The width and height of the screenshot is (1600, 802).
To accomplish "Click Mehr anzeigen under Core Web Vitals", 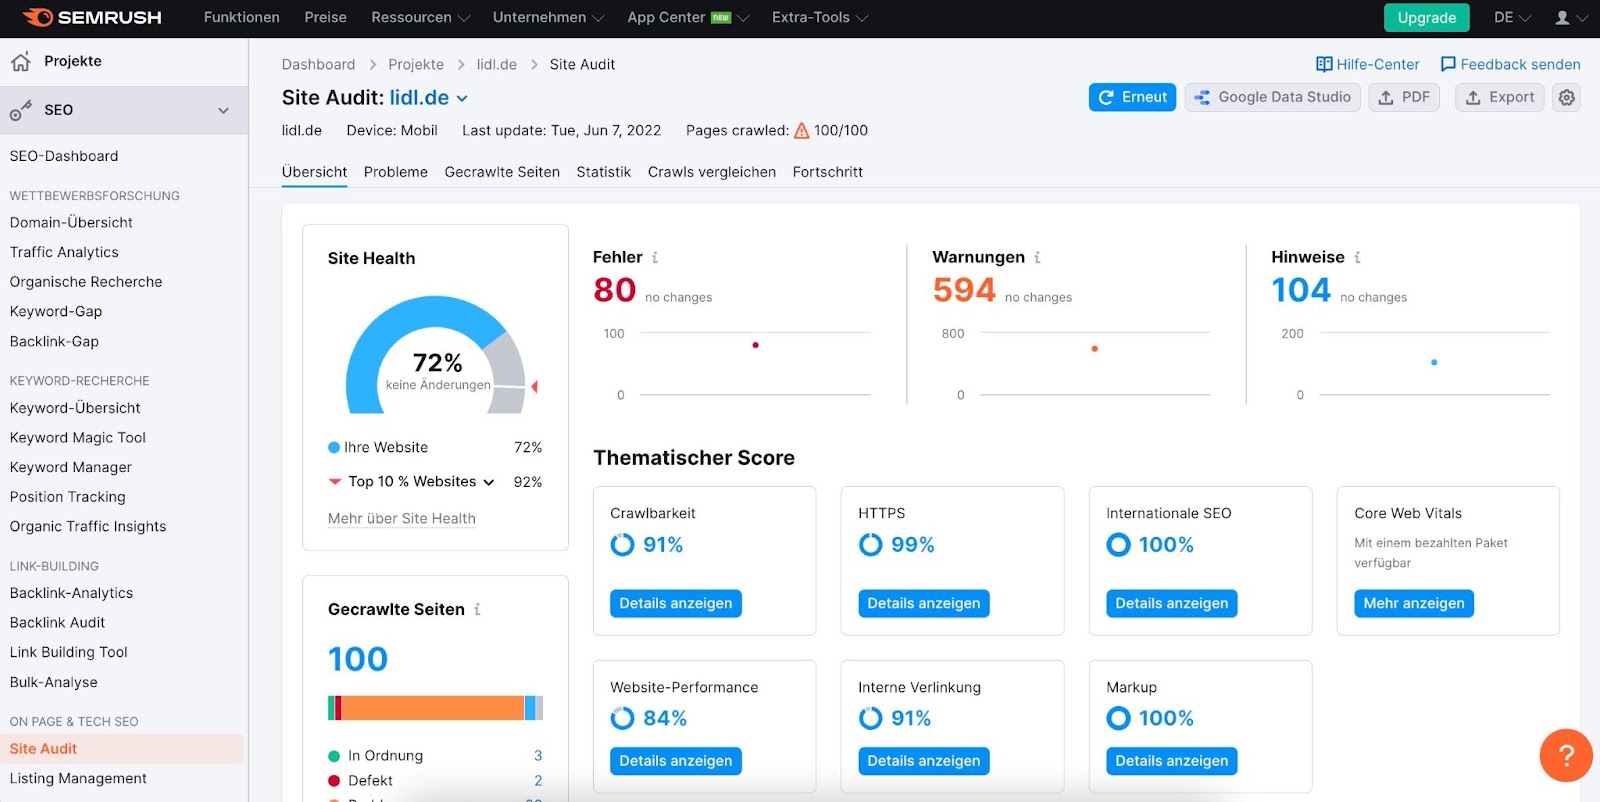I will 1414,603.
